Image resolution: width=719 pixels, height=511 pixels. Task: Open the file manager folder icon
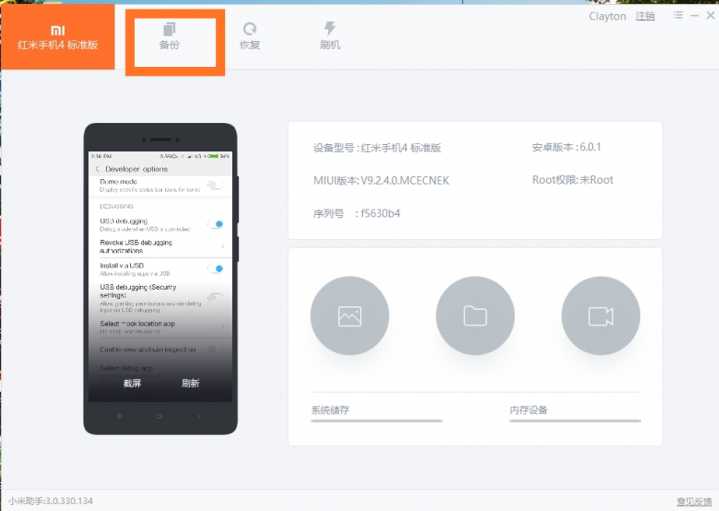coord(475,316)
